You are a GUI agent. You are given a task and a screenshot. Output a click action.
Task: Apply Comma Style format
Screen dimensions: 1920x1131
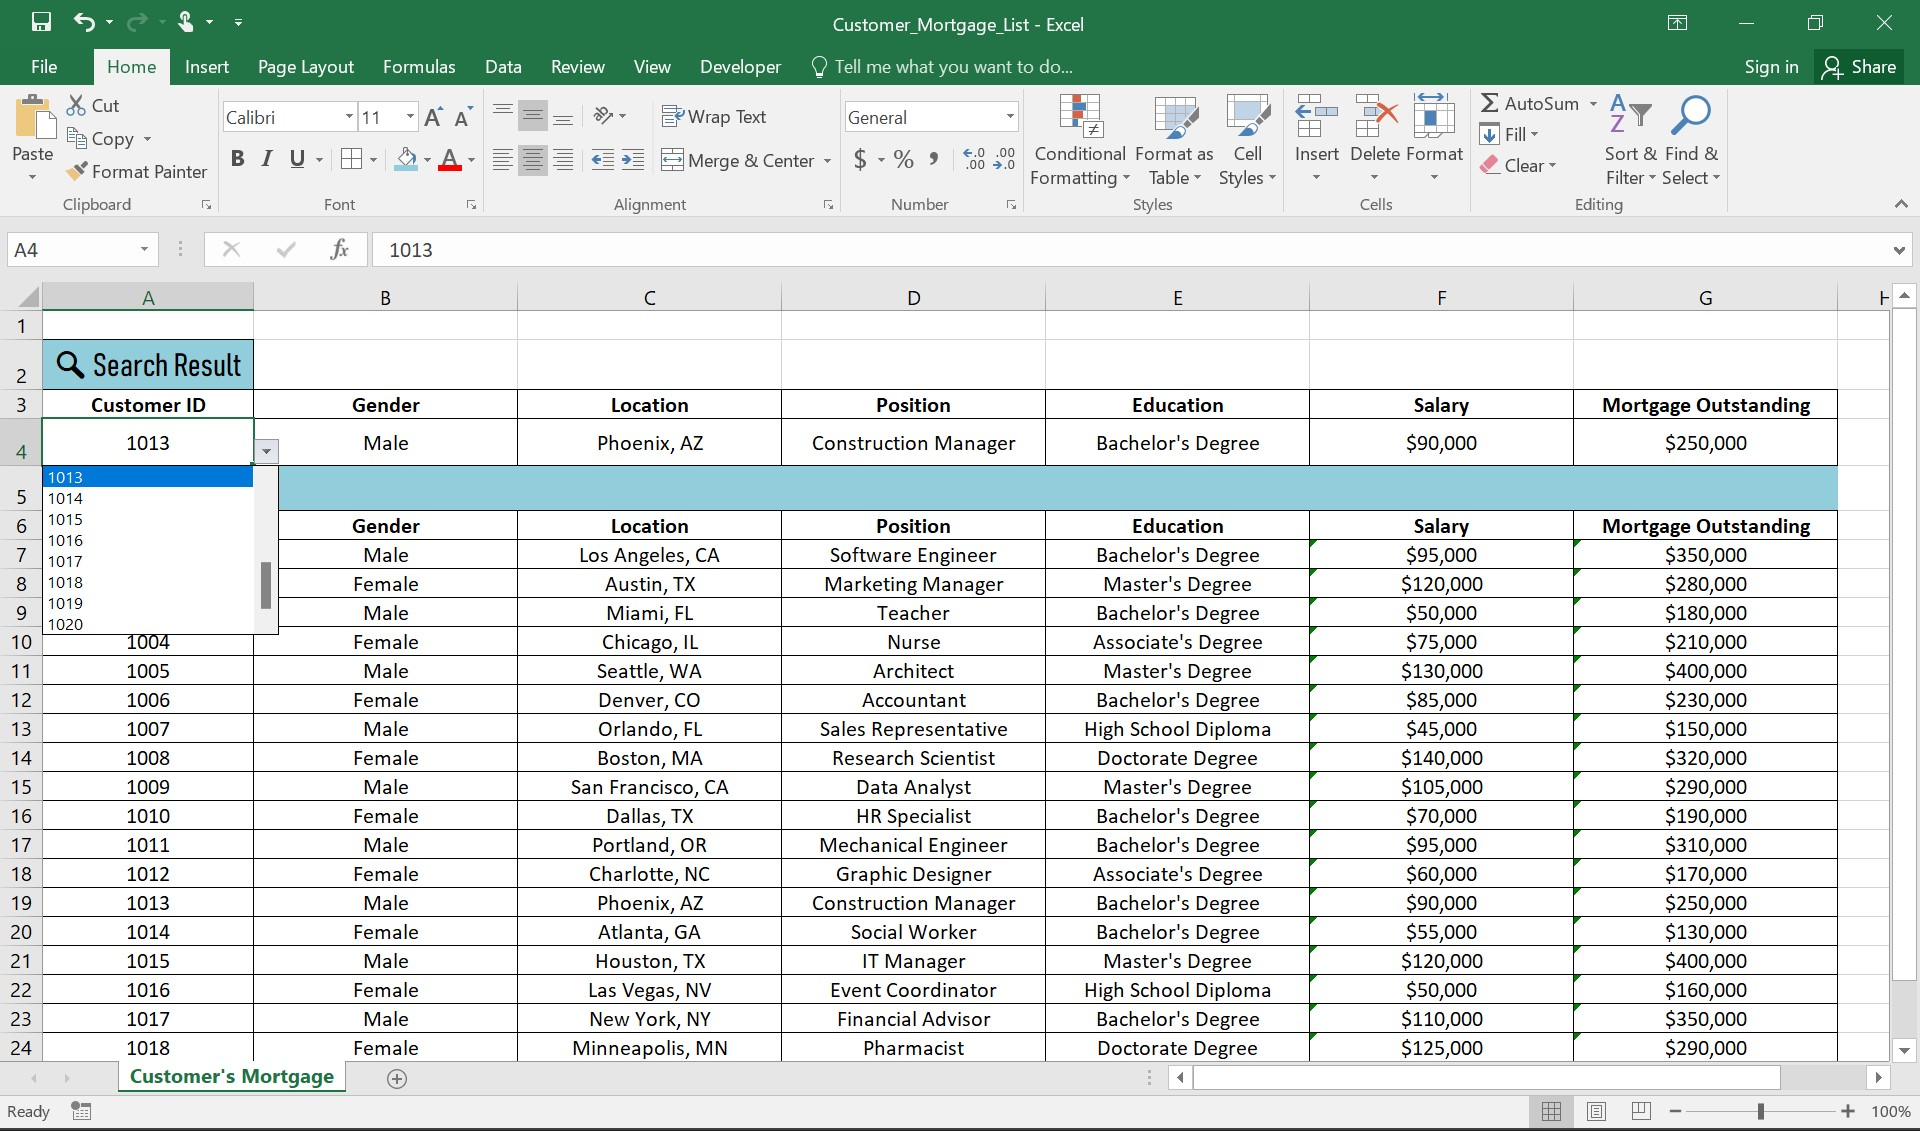tap(934, 160)
